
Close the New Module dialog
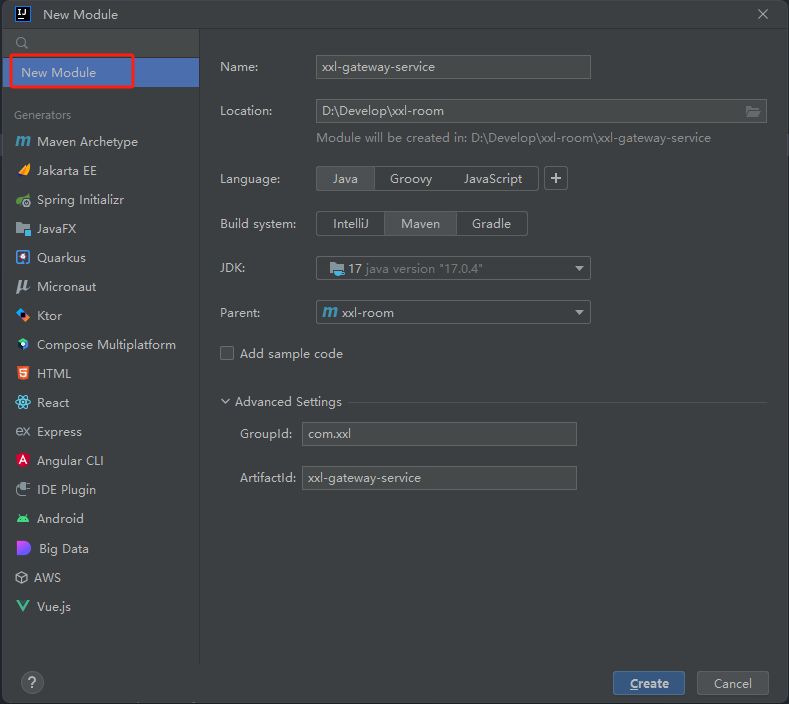[763, 14]
